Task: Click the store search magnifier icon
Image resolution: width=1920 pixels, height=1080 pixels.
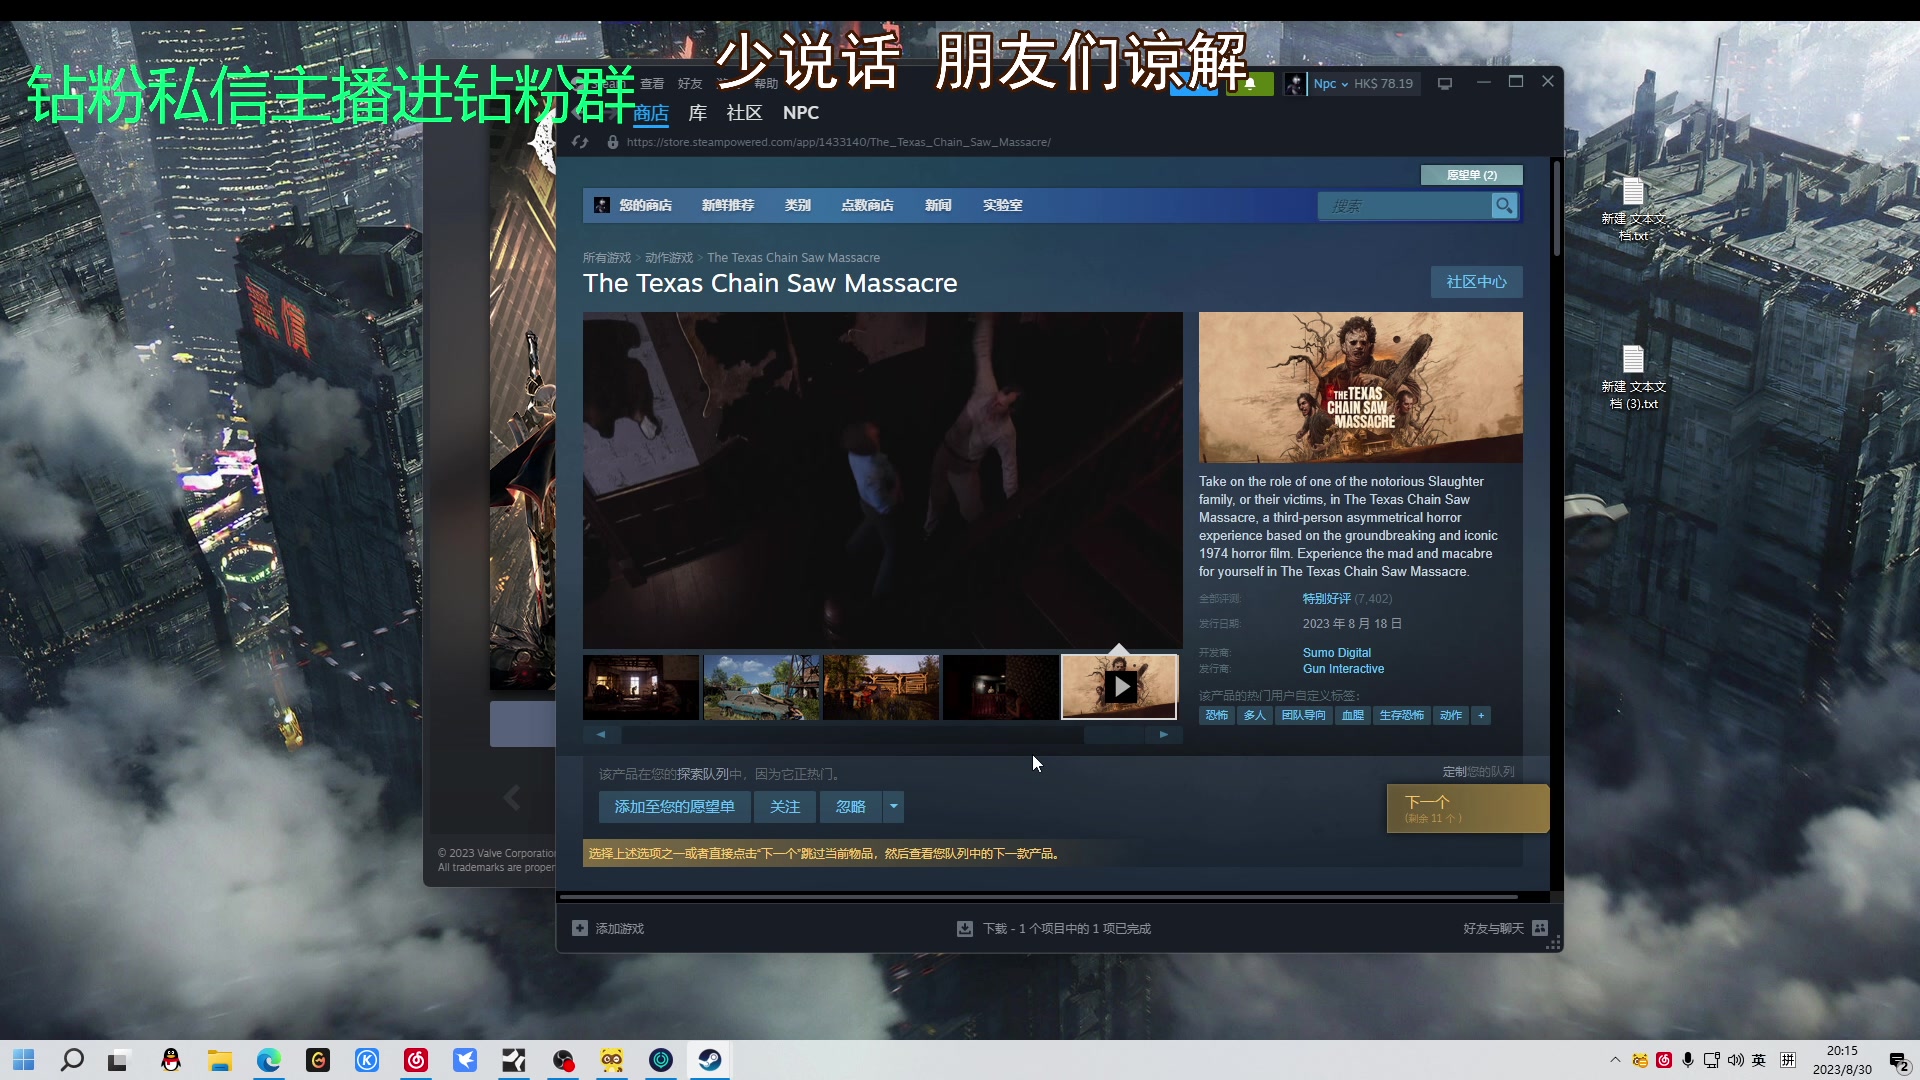Action: click(x=1503, y=206)
